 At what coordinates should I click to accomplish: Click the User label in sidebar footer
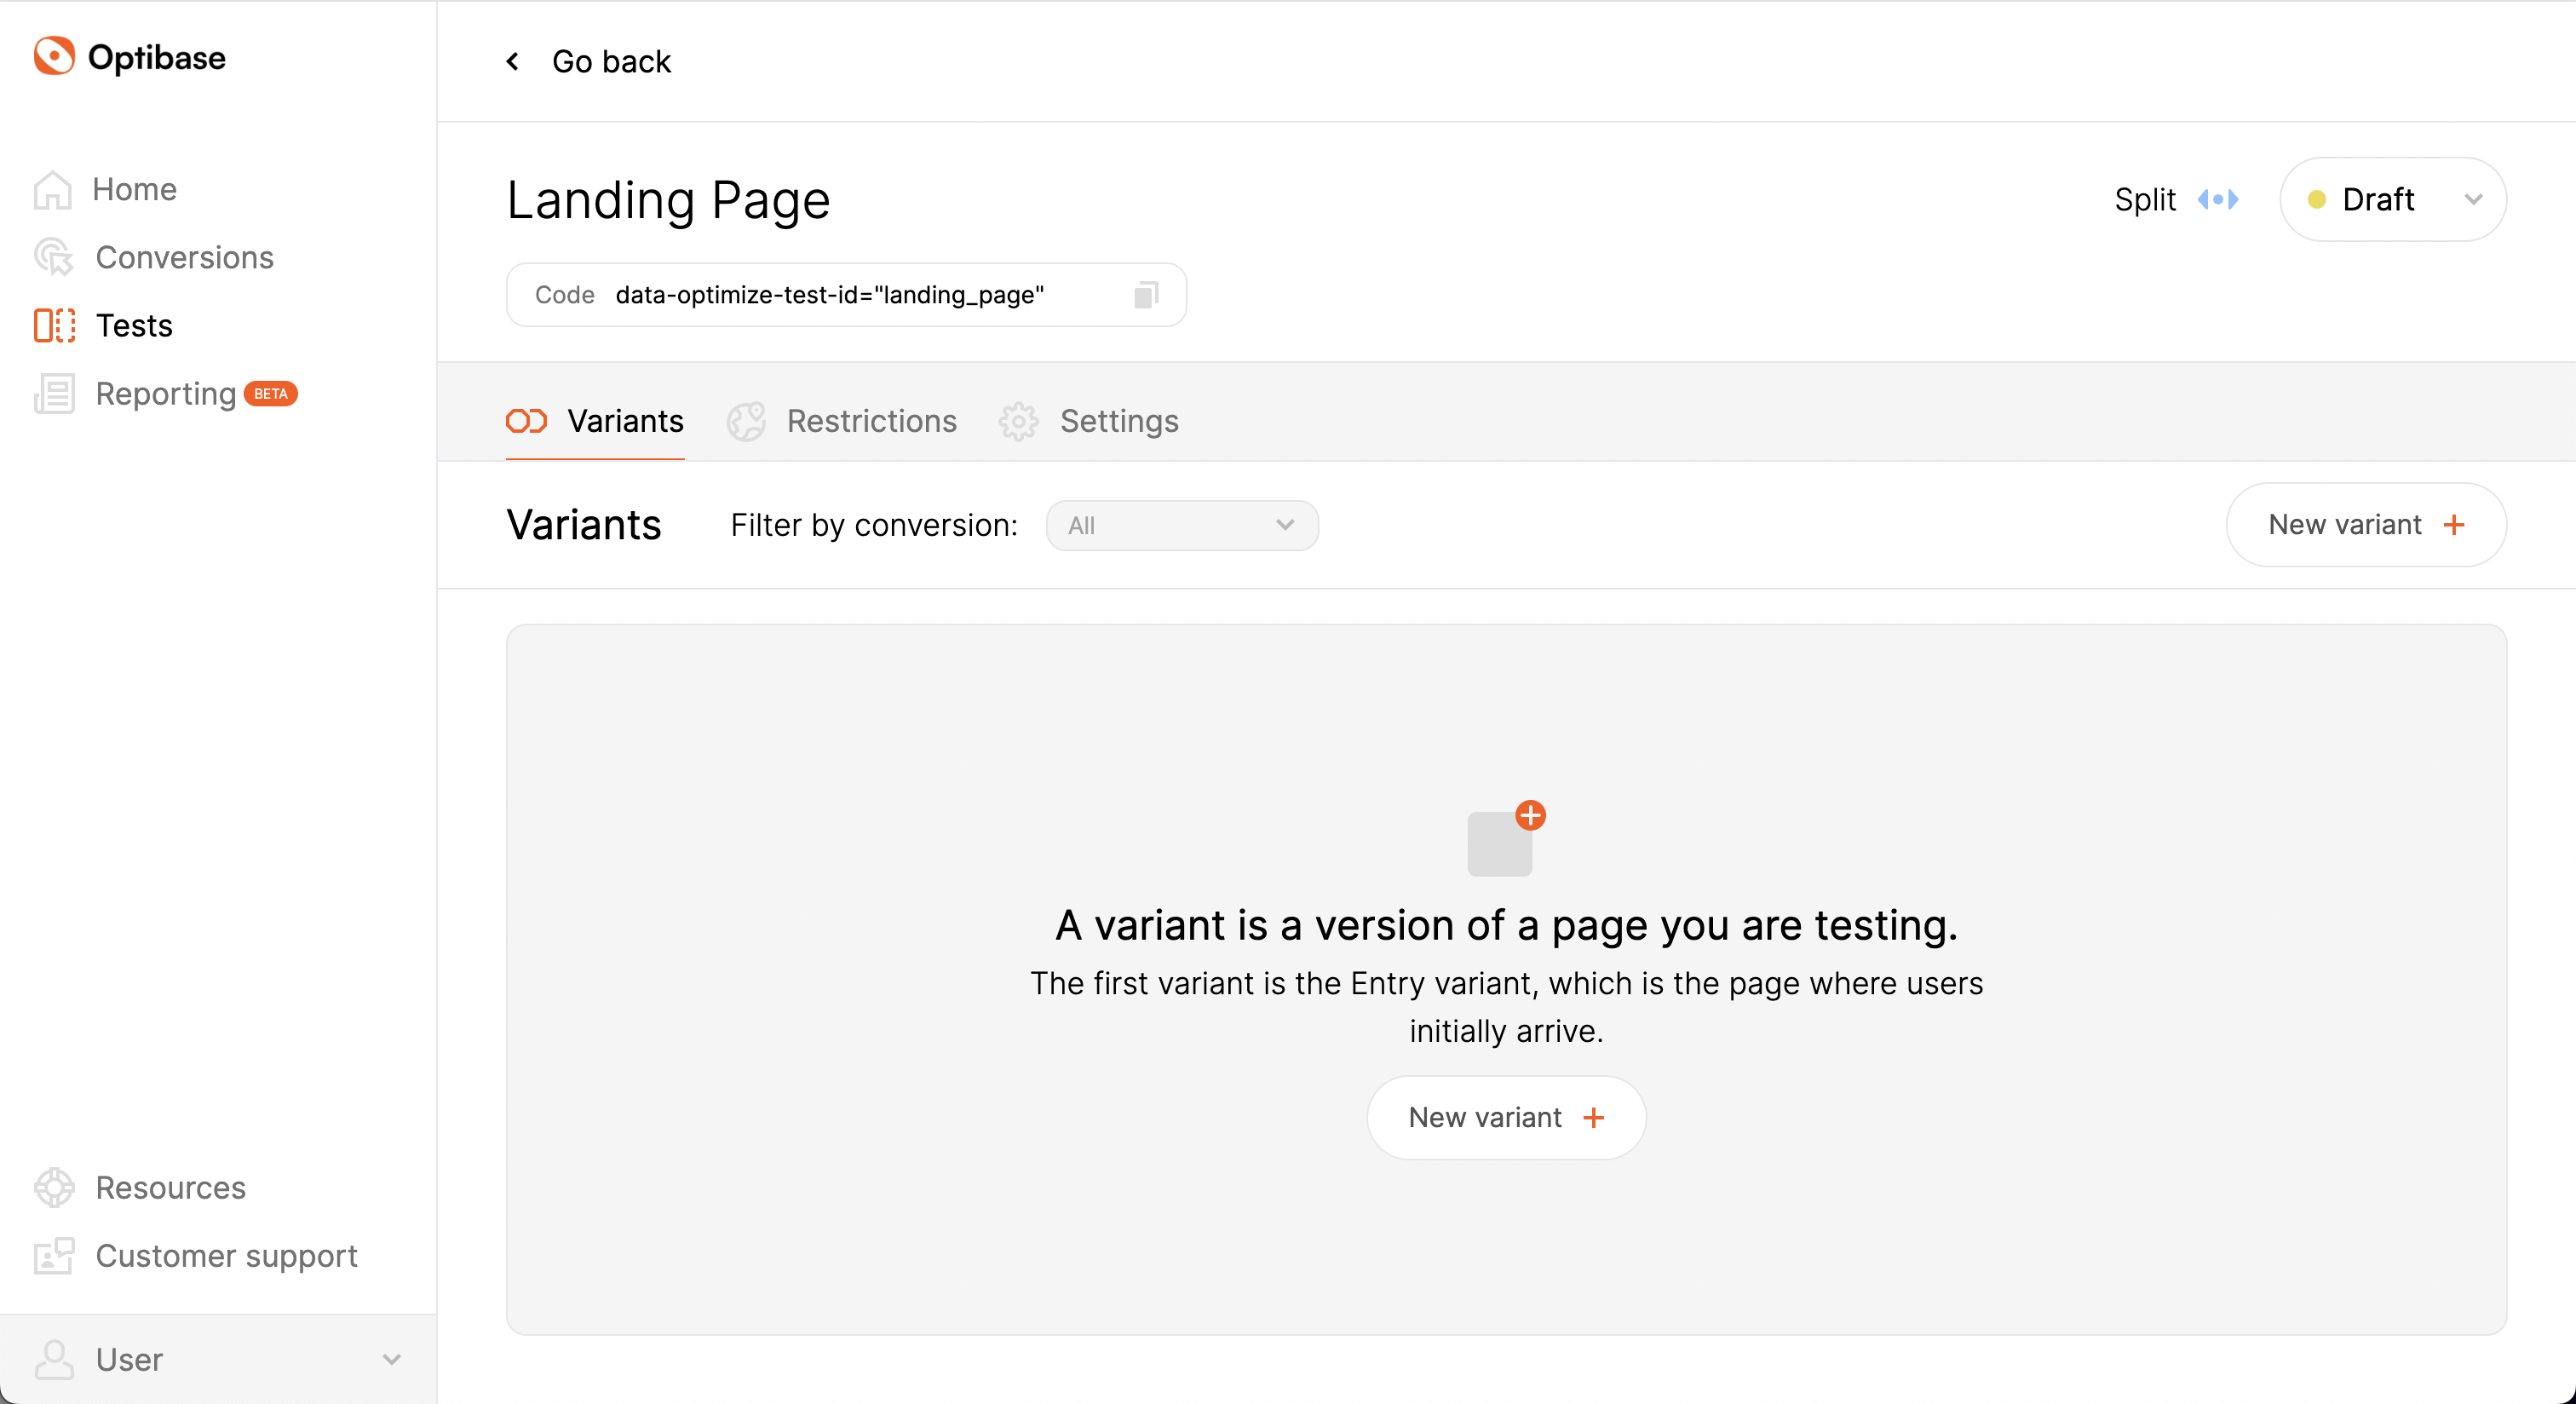[129, 1359]
